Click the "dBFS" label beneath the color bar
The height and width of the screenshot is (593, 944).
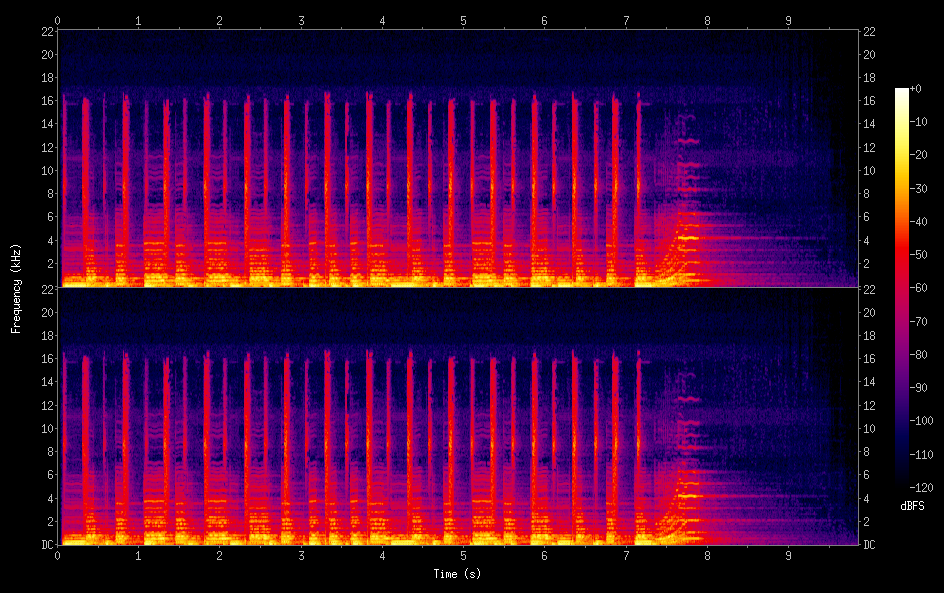(912, 507)
